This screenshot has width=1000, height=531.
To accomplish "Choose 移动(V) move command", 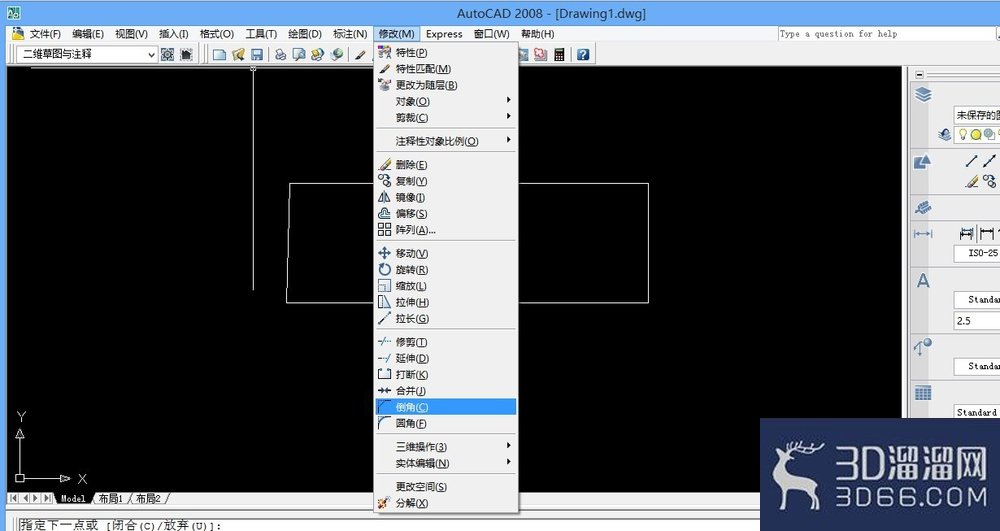I will tap(446, 253).
